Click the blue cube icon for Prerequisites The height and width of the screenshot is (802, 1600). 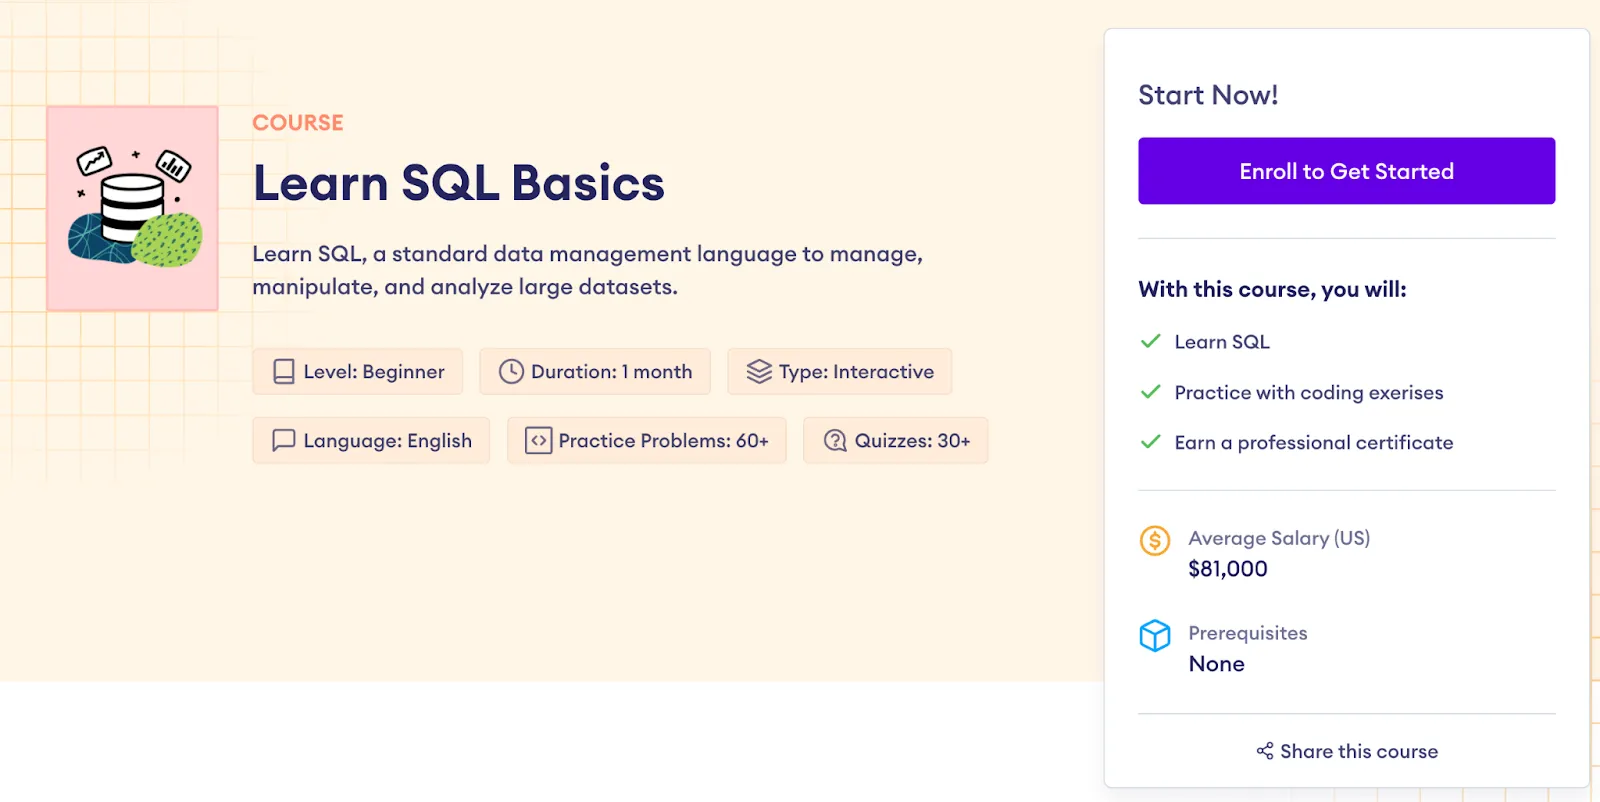1155,636
